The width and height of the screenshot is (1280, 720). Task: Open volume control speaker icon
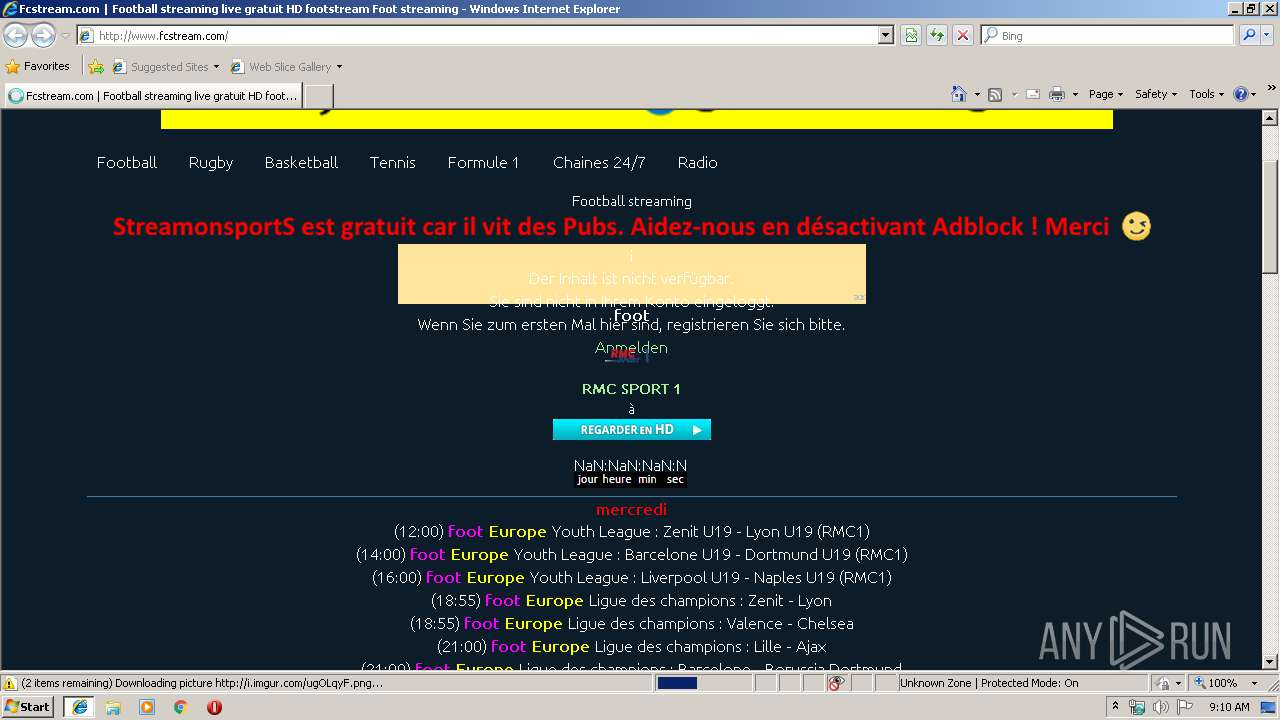click(x=1161, y=707)
